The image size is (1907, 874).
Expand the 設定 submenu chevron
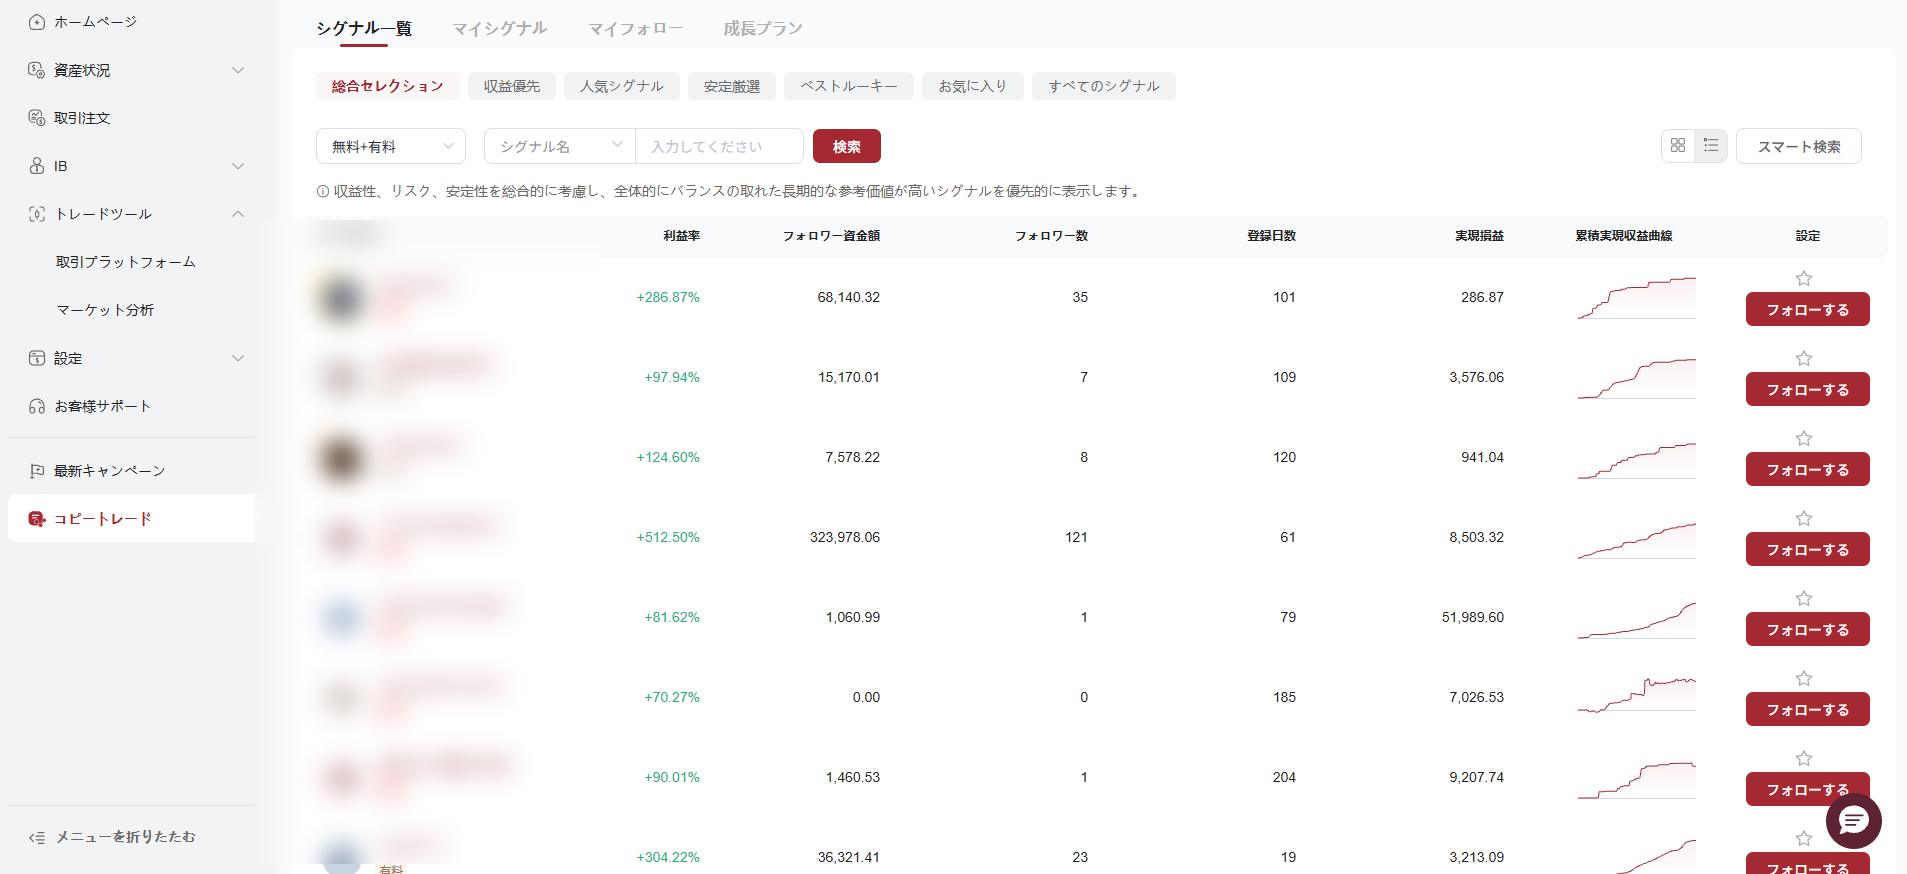pyautogui.click(x=238, y=358)
